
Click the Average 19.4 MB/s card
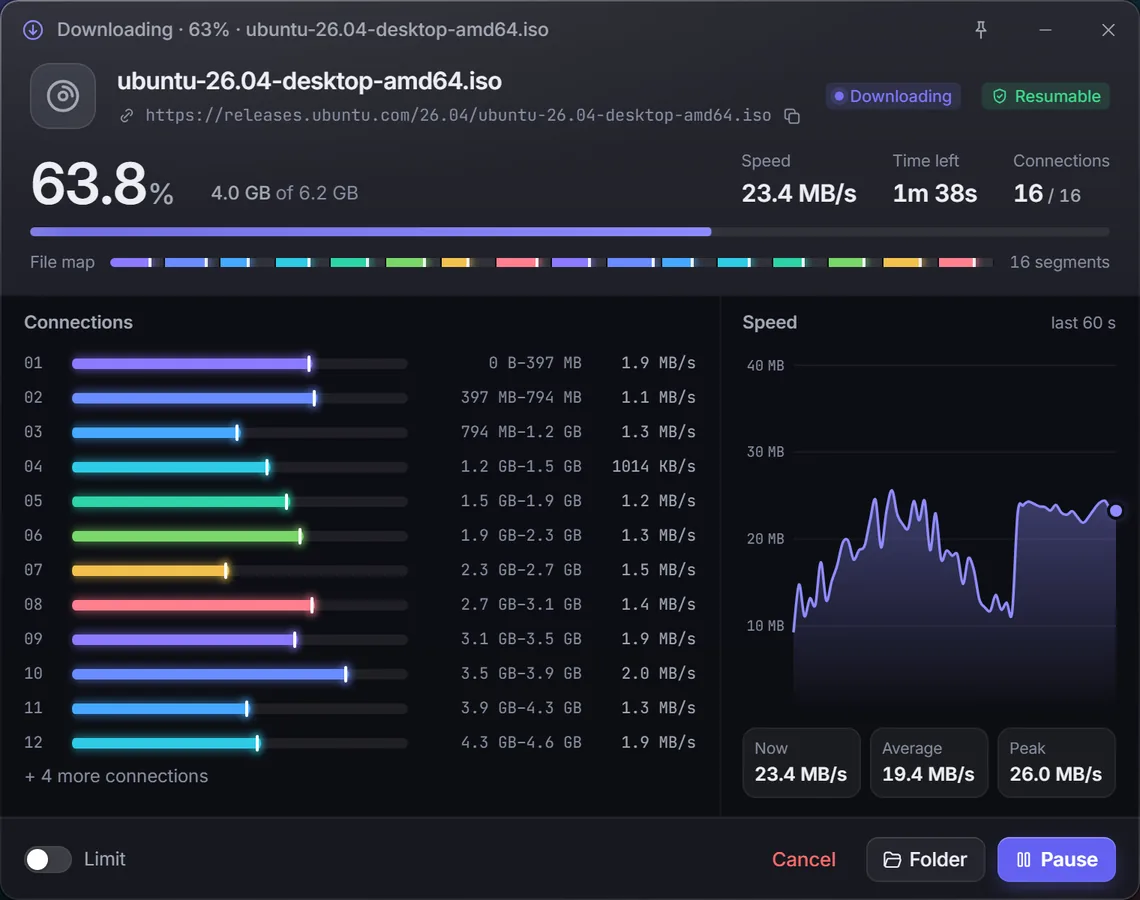(x=928, y=763)
